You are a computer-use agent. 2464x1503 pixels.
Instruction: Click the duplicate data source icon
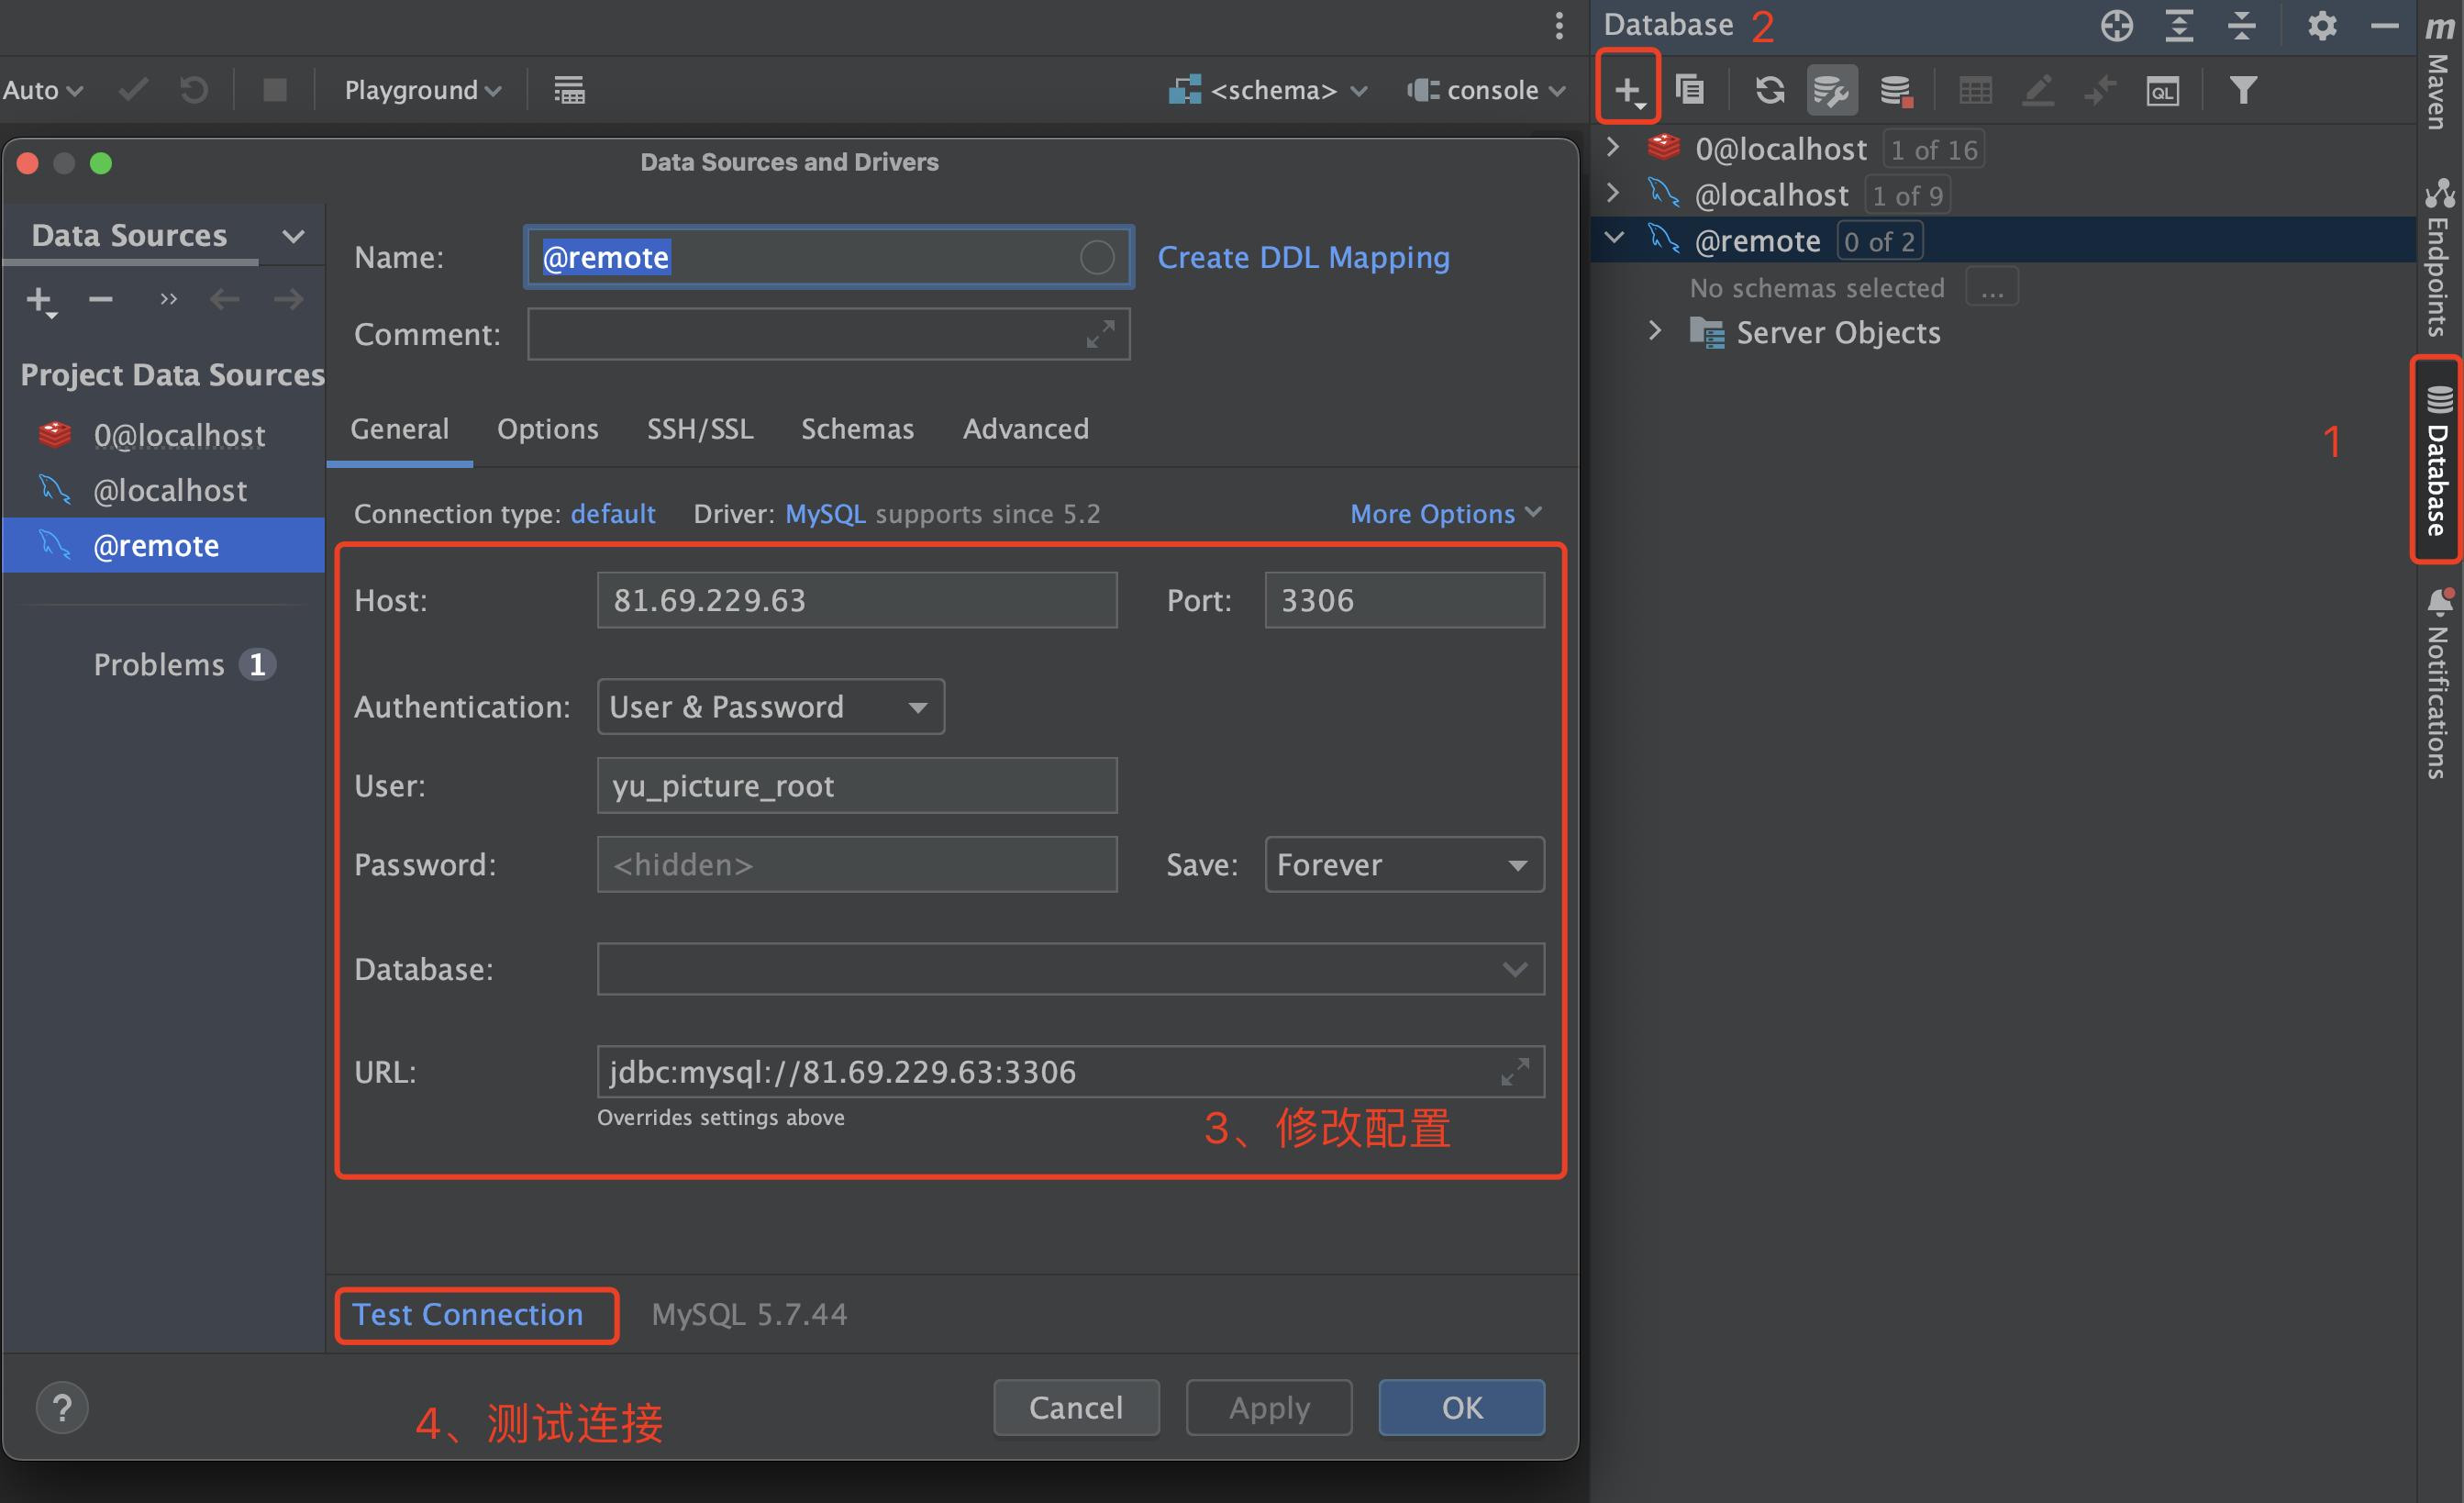click(x=1690, y=91)
